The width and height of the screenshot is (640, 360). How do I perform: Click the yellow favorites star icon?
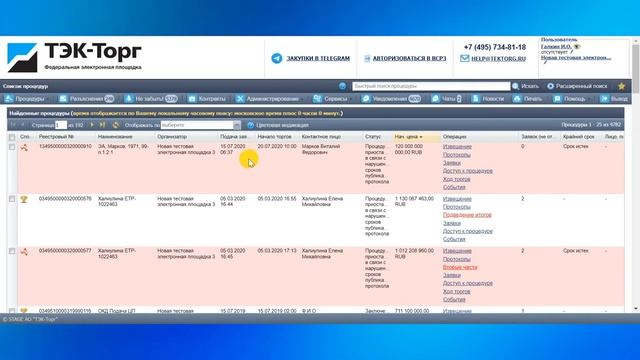pyautogui.click(x=621, y=86)
